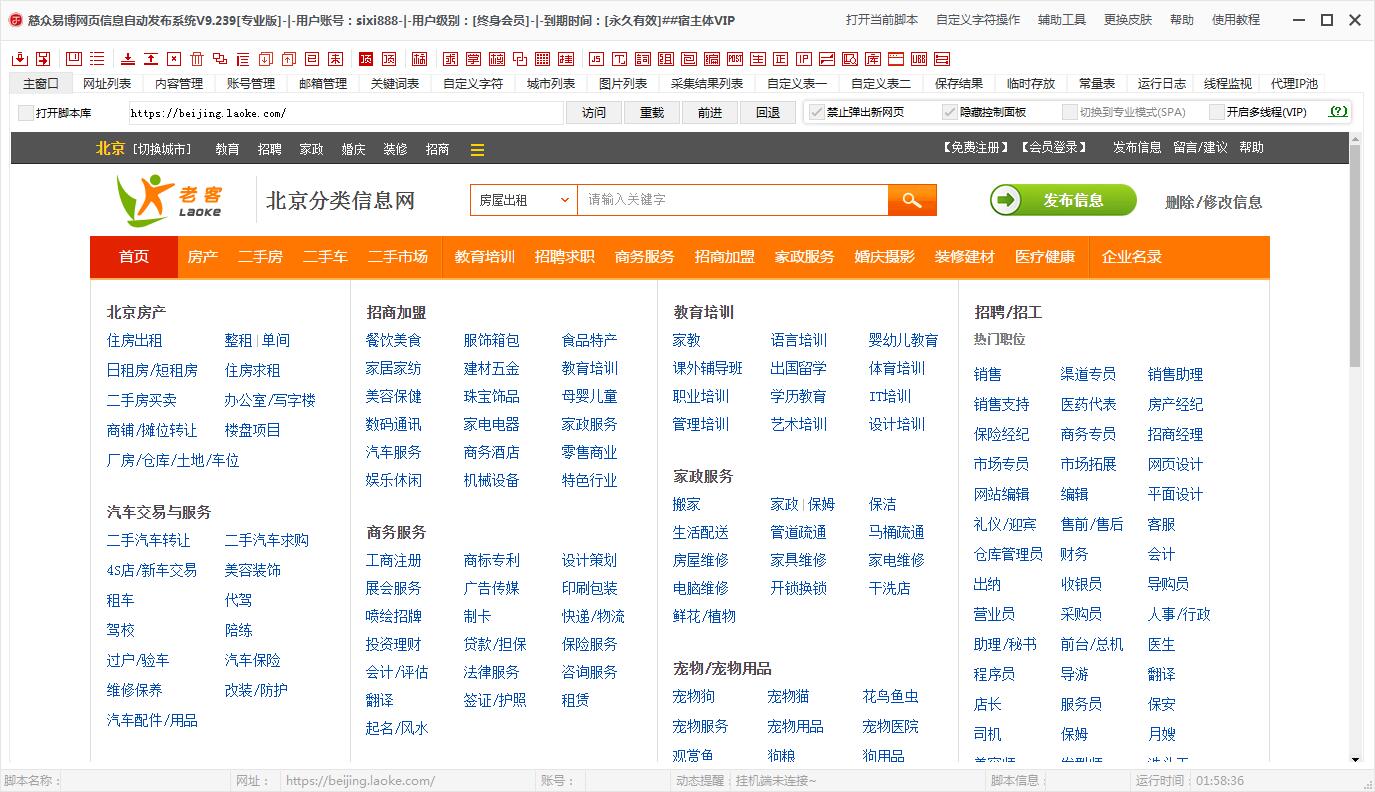Image resolution: width=1375 pixels, height=792 pixels.
Task: Click the 末 toolbar icon
Action: (x=335, y=59)
